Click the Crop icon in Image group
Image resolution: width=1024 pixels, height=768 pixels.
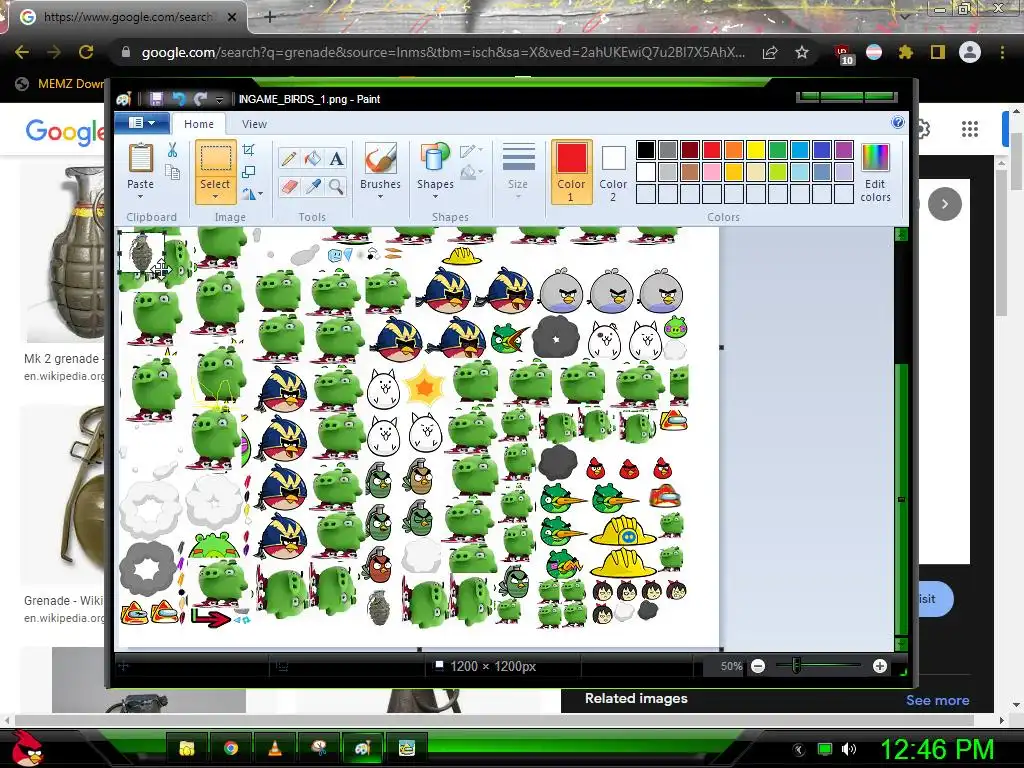pos(249,150)
